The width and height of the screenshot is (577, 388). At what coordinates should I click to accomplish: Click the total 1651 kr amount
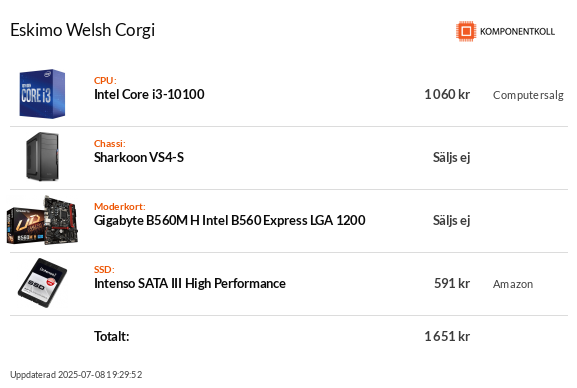tap(447, 336)
